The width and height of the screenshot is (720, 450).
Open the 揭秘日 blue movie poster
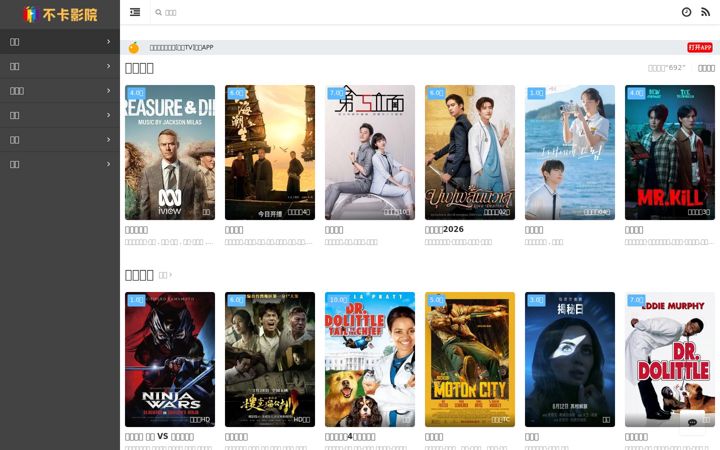point(570,360)
